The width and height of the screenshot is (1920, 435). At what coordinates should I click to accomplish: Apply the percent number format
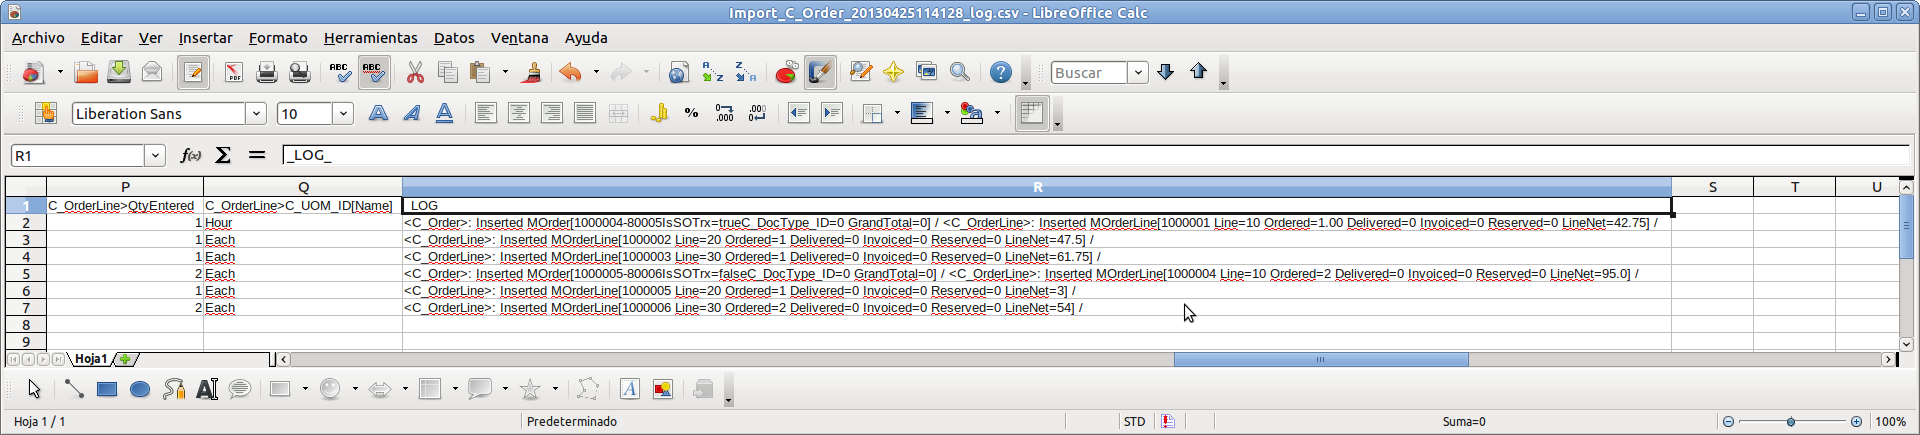[x=691, y=114]
